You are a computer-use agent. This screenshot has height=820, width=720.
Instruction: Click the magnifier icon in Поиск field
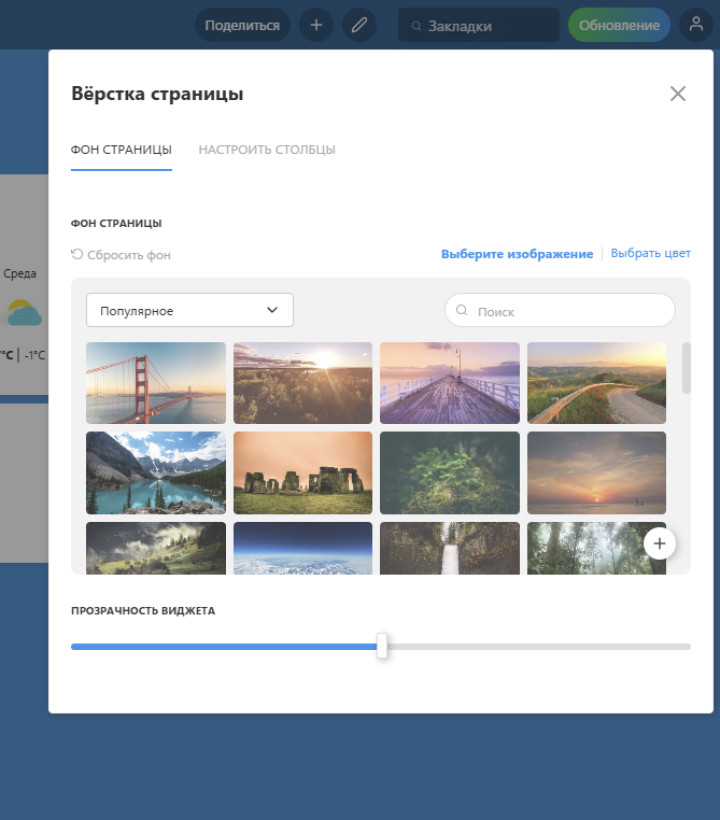tap(462, 311)
